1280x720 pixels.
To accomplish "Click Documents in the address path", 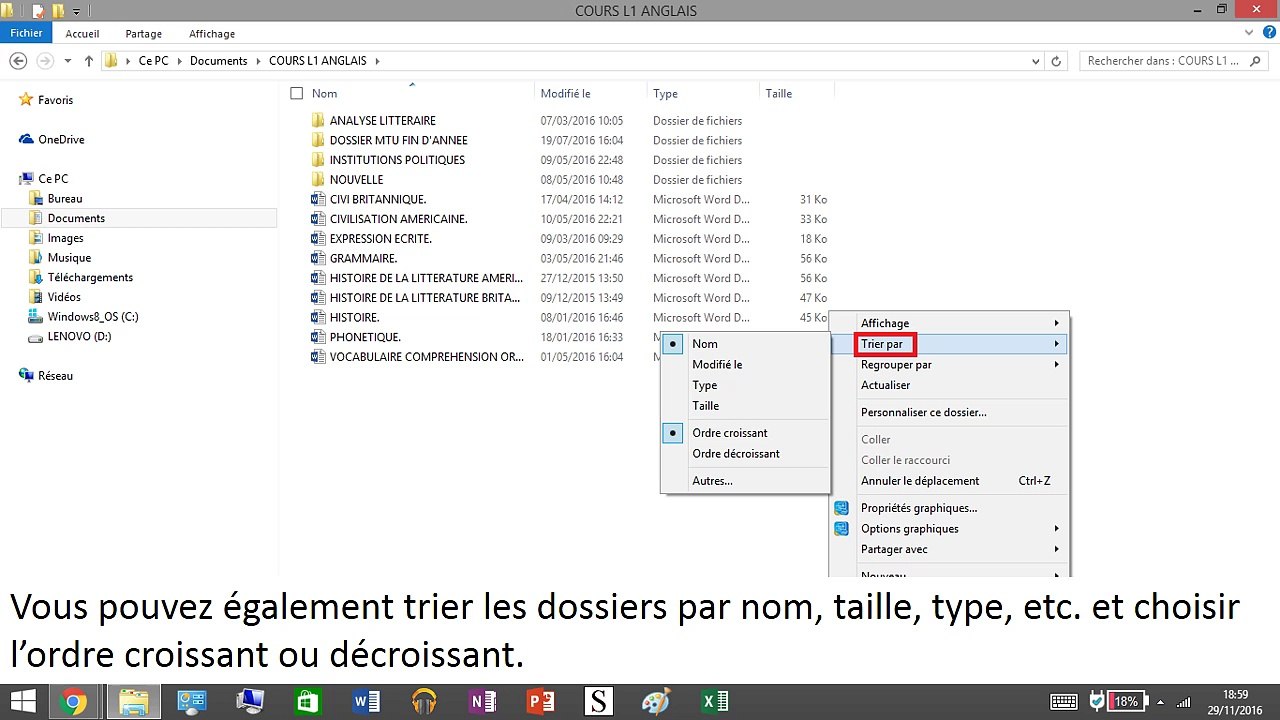I will pos(218,61).
